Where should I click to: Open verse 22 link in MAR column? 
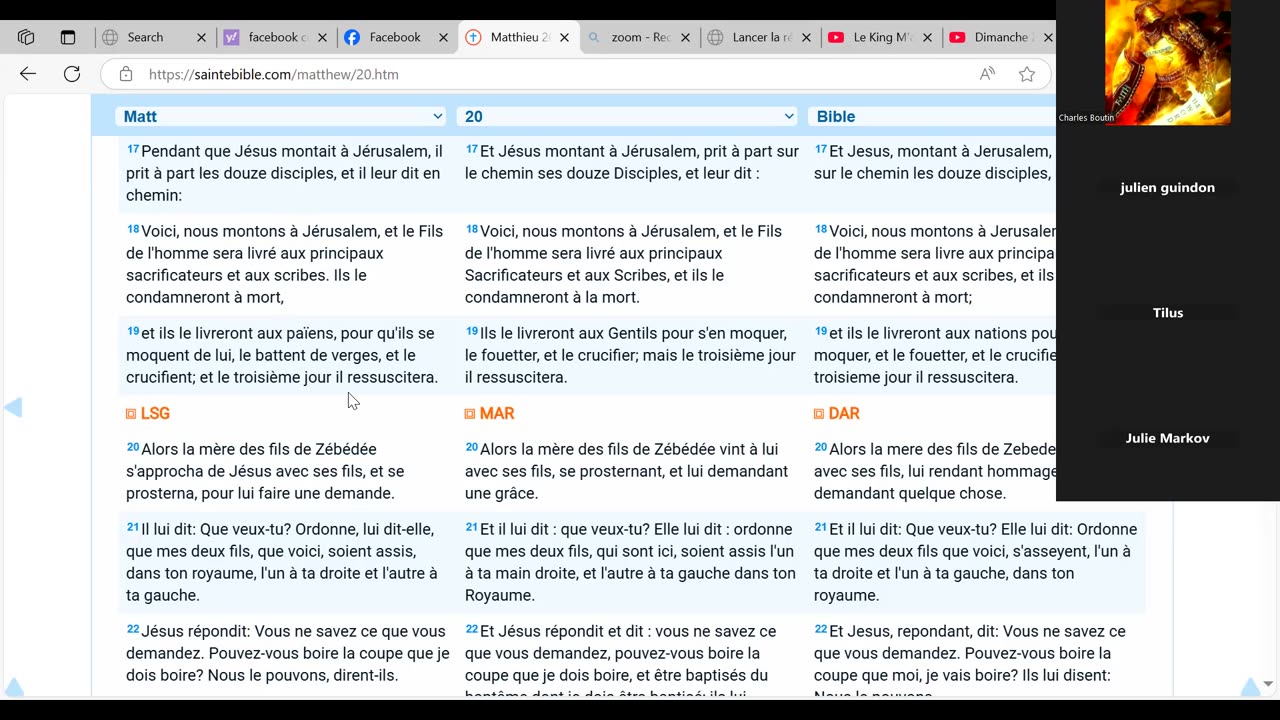(472, 629)
